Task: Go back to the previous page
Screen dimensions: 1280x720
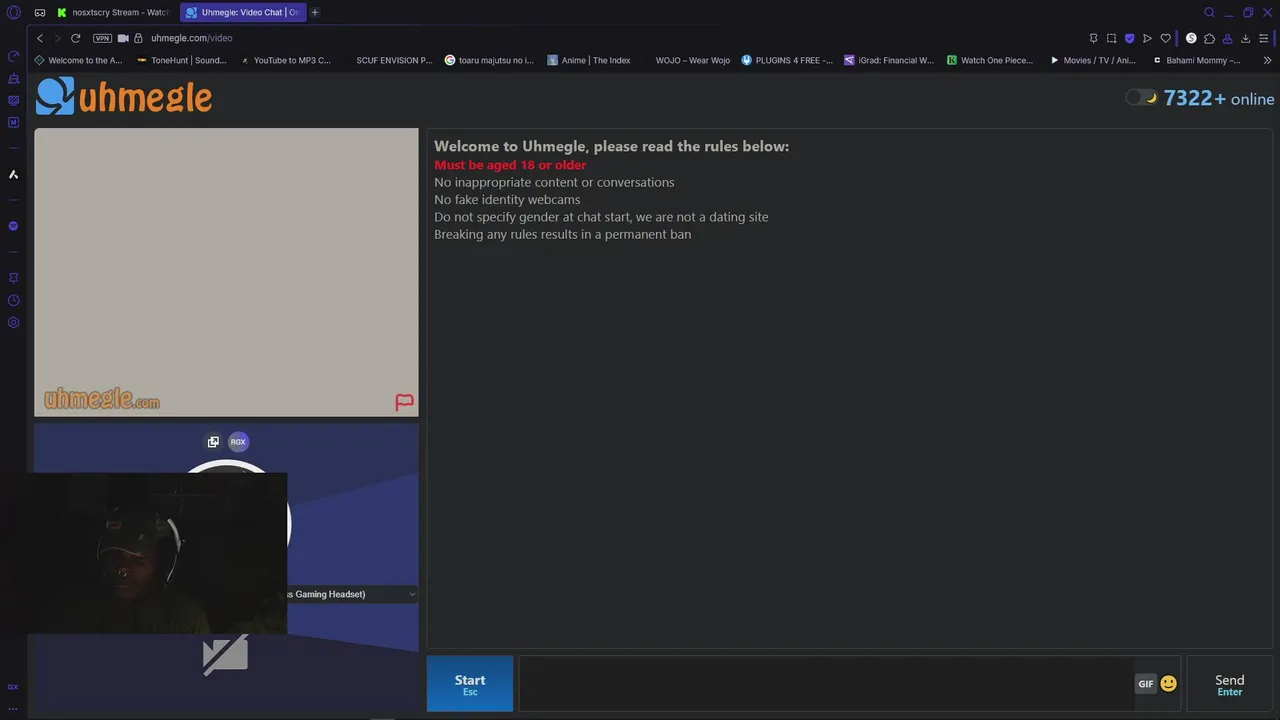Action: pyautogui.click(x=40, y=38)
